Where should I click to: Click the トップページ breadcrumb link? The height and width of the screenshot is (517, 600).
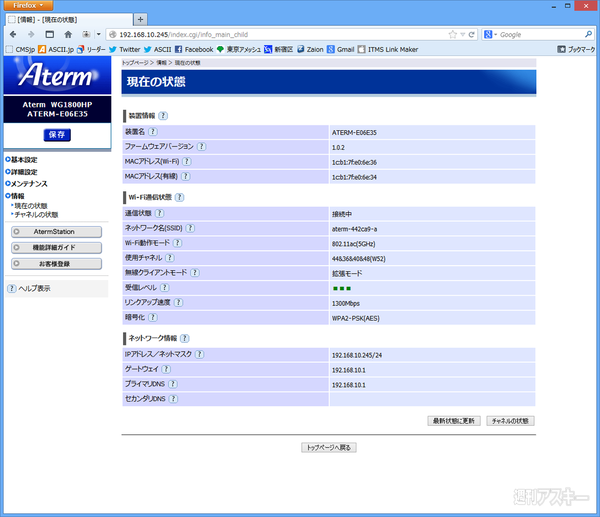pyautogui.click(x=135, y=63)
